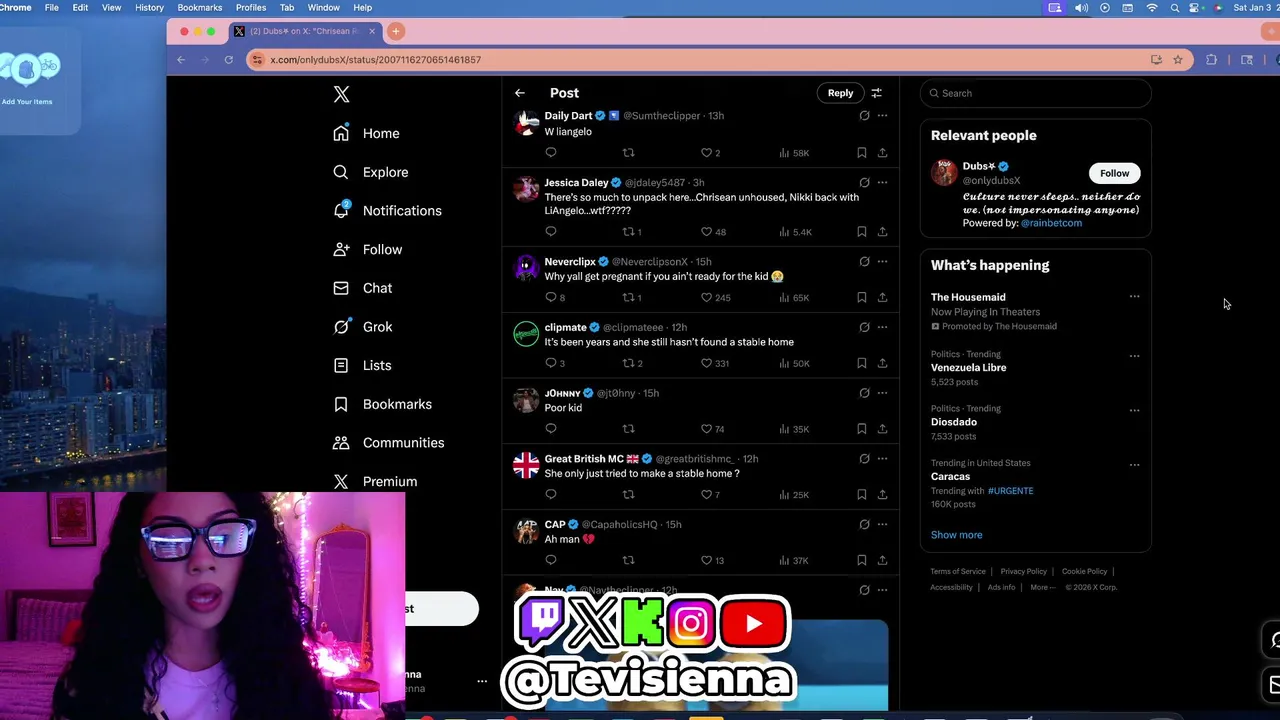This screenshot has height=720, width=1280.
Task: Bookmark clipmate's reply
Action: tap(861, 363)
